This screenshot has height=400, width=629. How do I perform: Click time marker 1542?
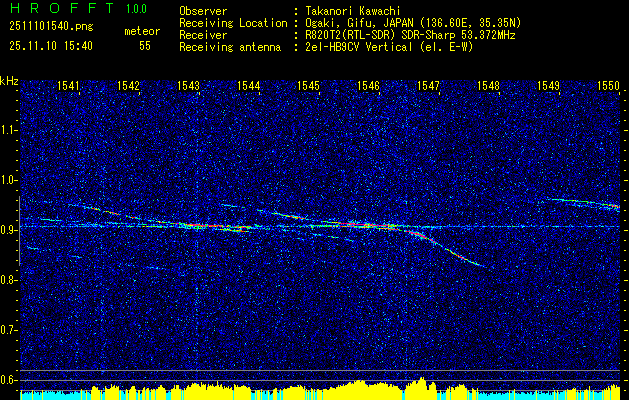(x=128, y=85)
